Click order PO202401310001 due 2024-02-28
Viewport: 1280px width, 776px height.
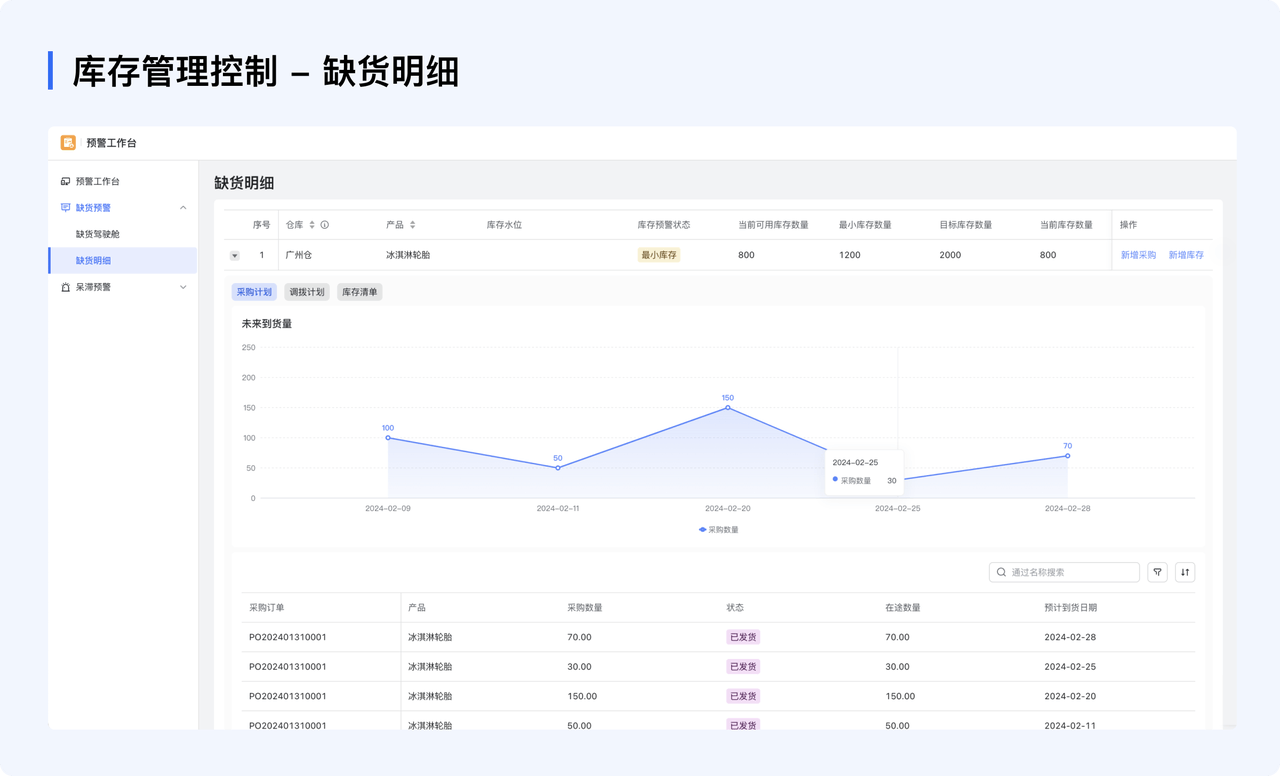point(288,637)
